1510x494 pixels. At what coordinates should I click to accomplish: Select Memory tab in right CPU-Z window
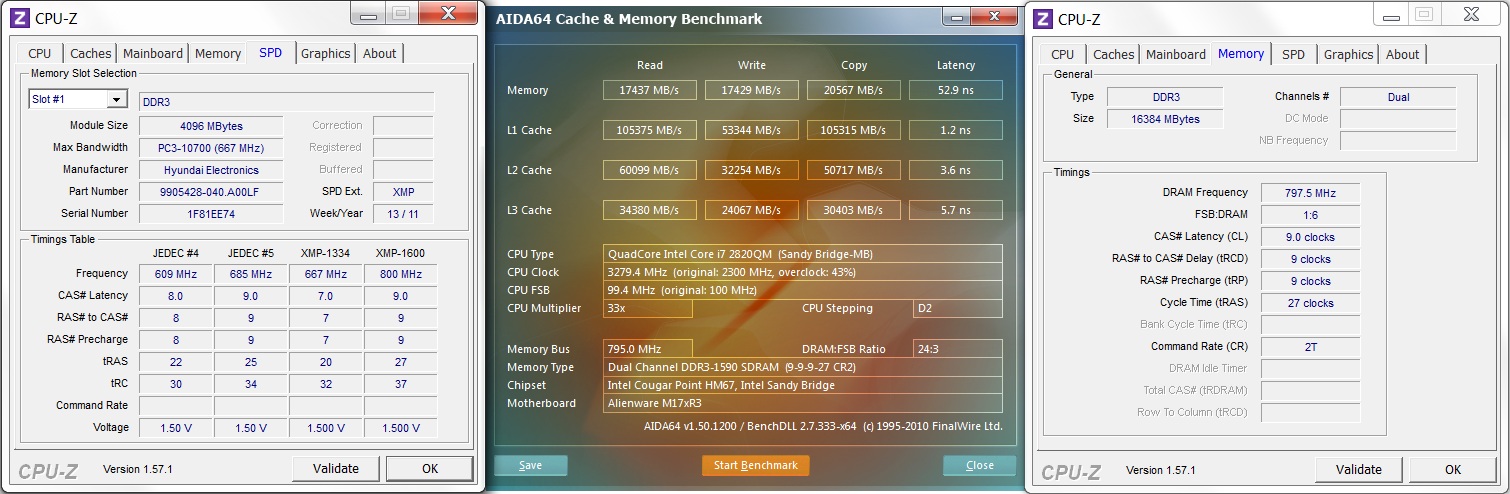1241,54
